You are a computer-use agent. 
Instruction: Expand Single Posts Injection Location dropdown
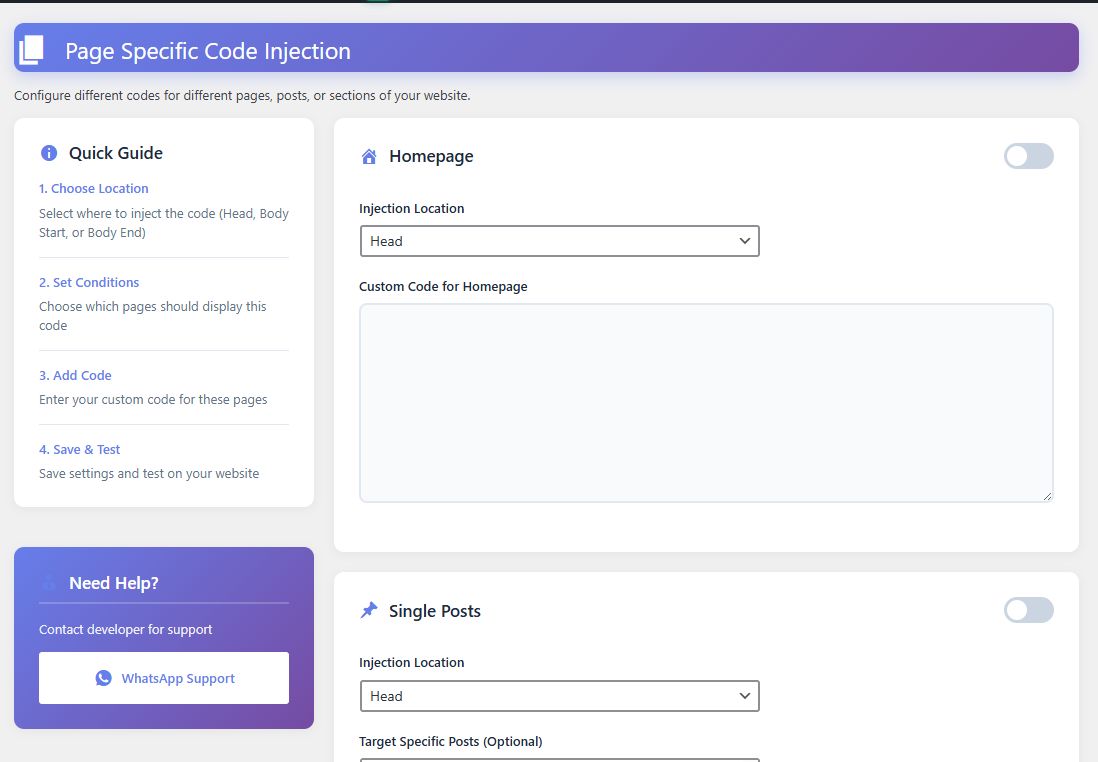[x=559, y=696]
